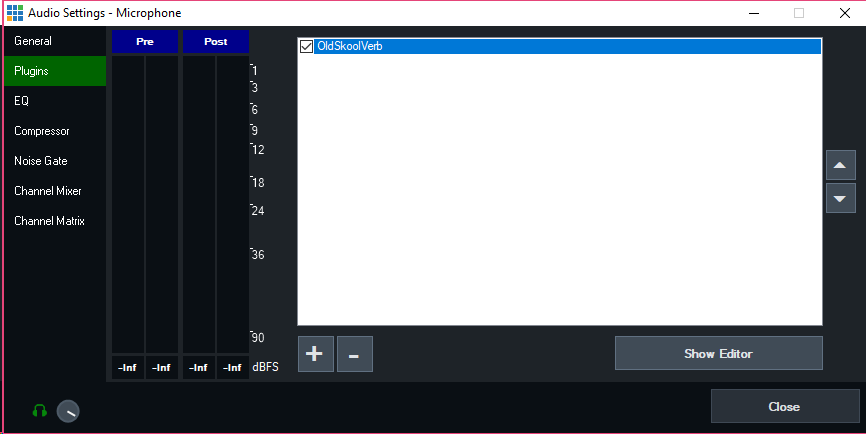Move plugin down with down arrow
866x434 pixels.
pyautogui.click(x=840, y=199)
